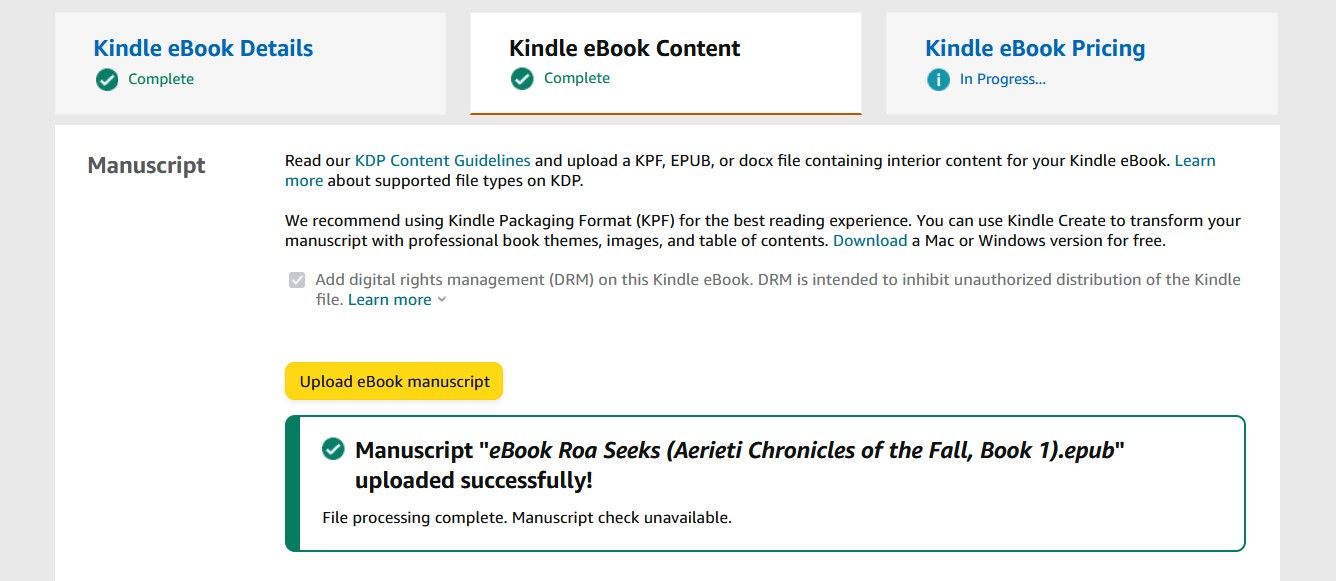Click the Manuscript section heading
Screen dimensions: 1336x581
tap(145, 165)
